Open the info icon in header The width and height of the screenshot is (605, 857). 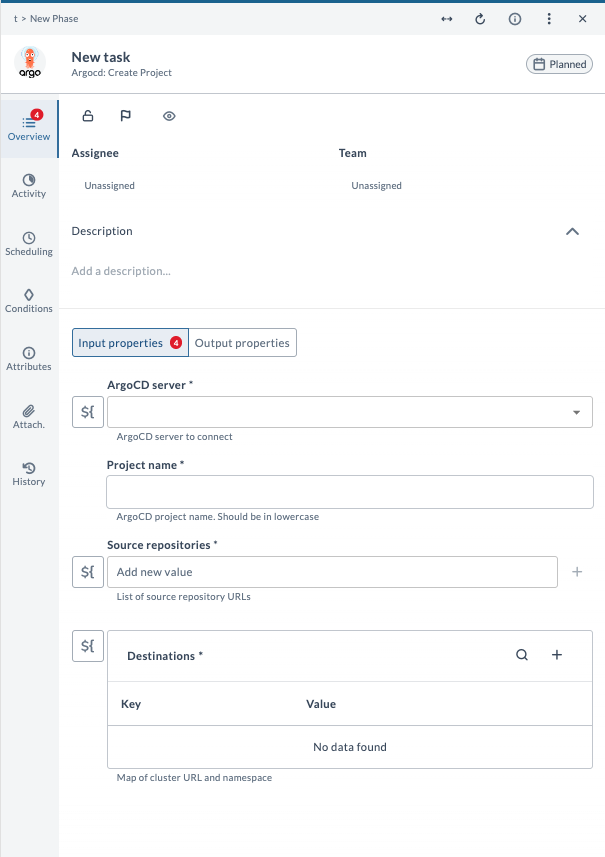[515, 19]
